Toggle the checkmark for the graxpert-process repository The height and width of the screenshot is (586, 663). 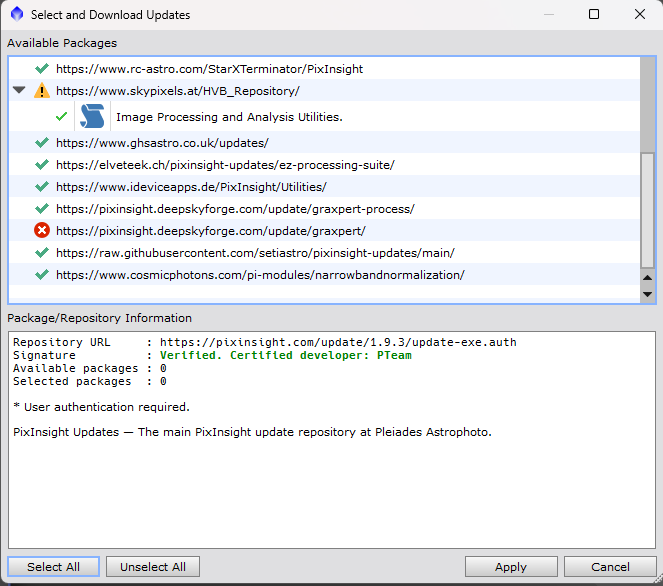41,209
